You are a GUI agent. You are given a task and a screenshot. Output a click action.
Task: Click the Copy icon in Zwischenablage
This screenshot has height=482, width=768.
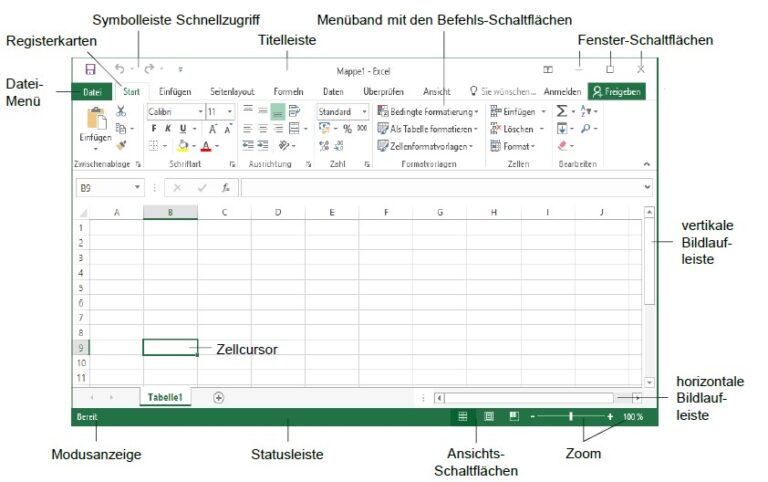tap(120, 128)
